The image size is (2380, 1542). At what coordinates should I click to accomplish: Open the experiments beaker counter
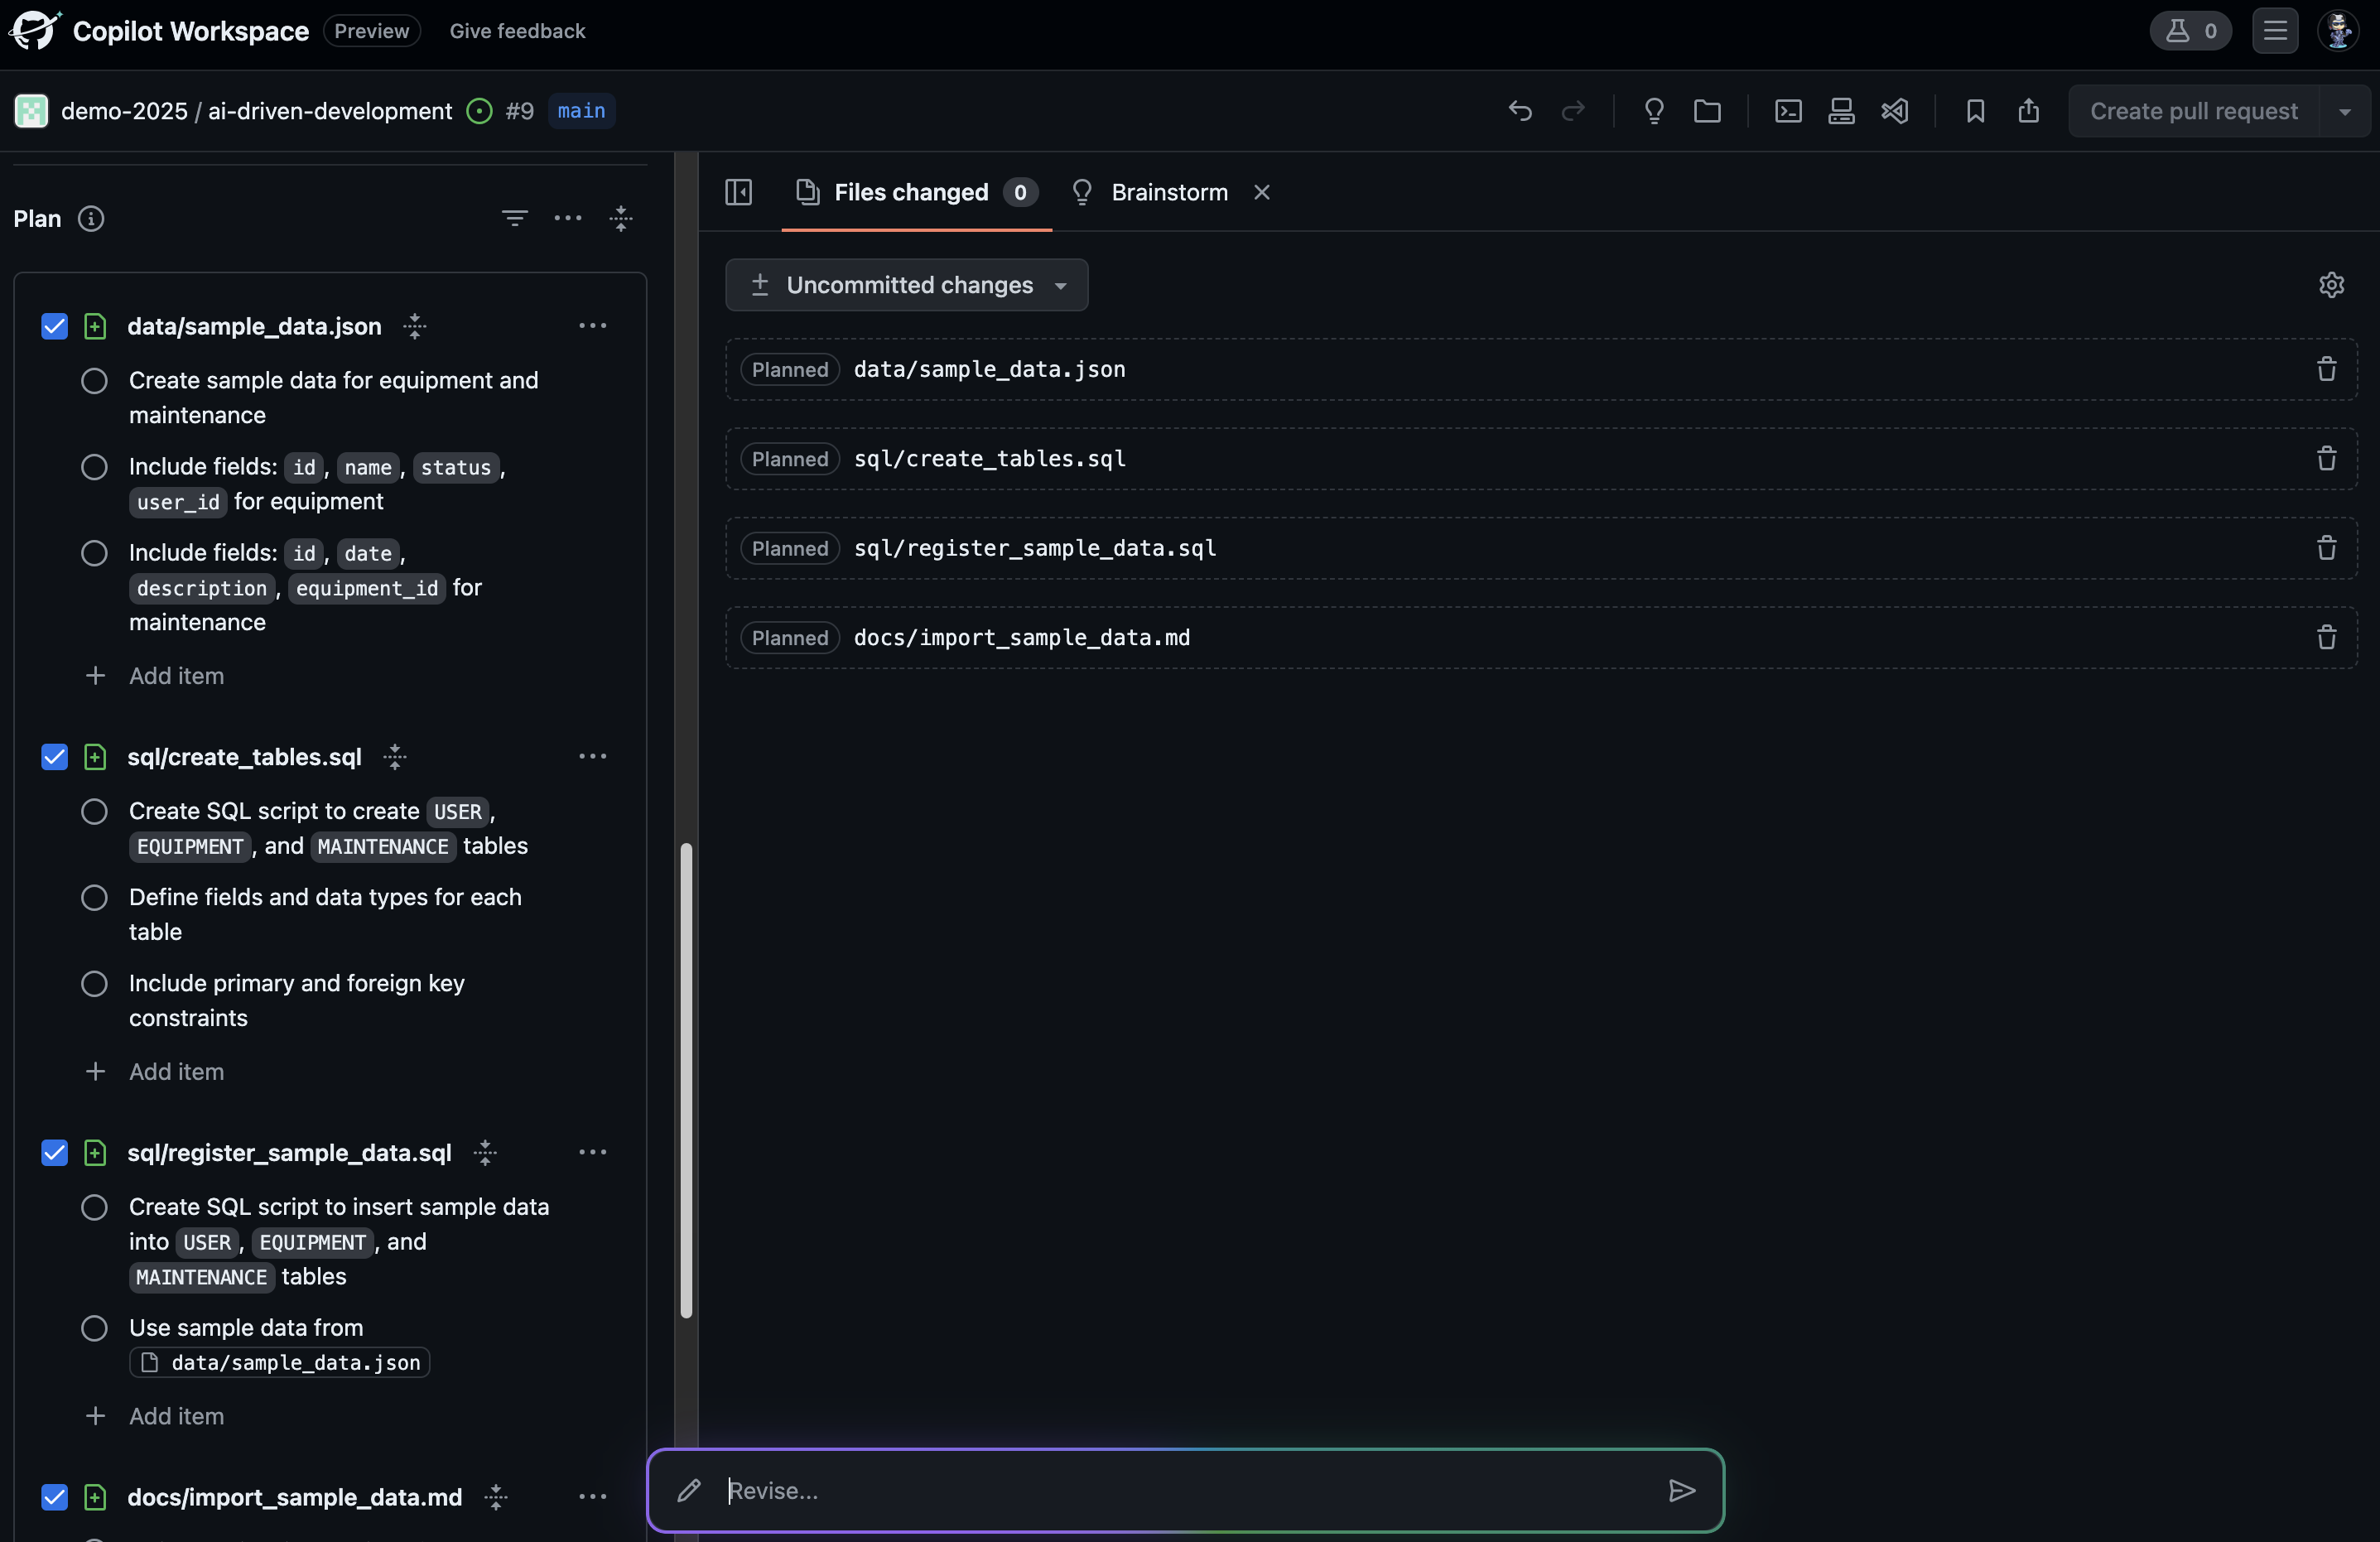point(2190,31)
